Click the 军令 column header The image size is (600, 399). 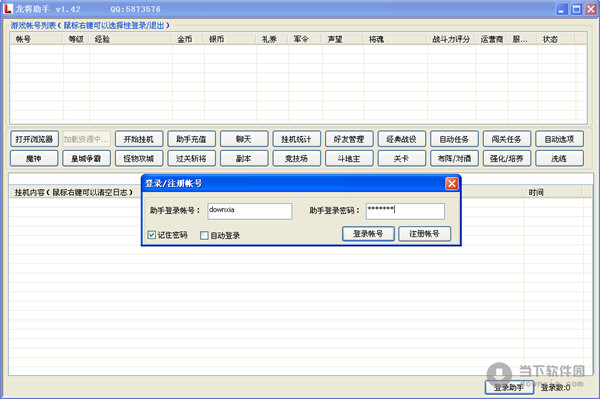click(x=305, y=39)
